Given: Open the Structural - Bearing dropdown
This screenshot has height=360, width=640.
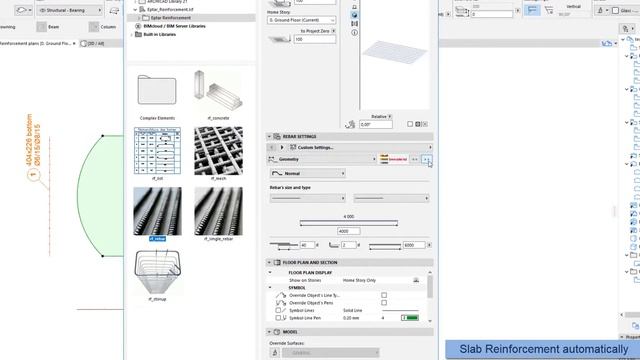Looking at the screenshot, I should 69,10.
